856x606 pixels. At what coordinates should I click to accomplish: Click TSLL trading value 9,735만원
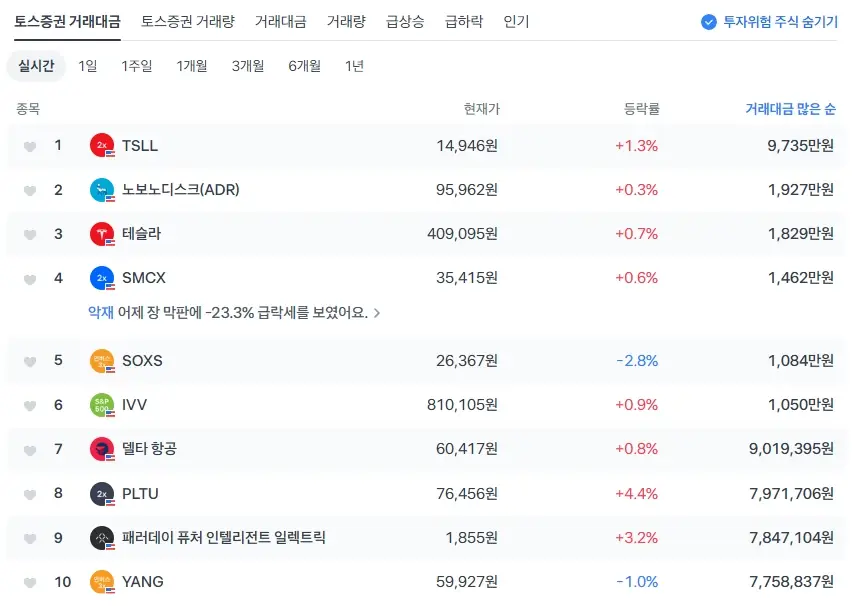800,146
